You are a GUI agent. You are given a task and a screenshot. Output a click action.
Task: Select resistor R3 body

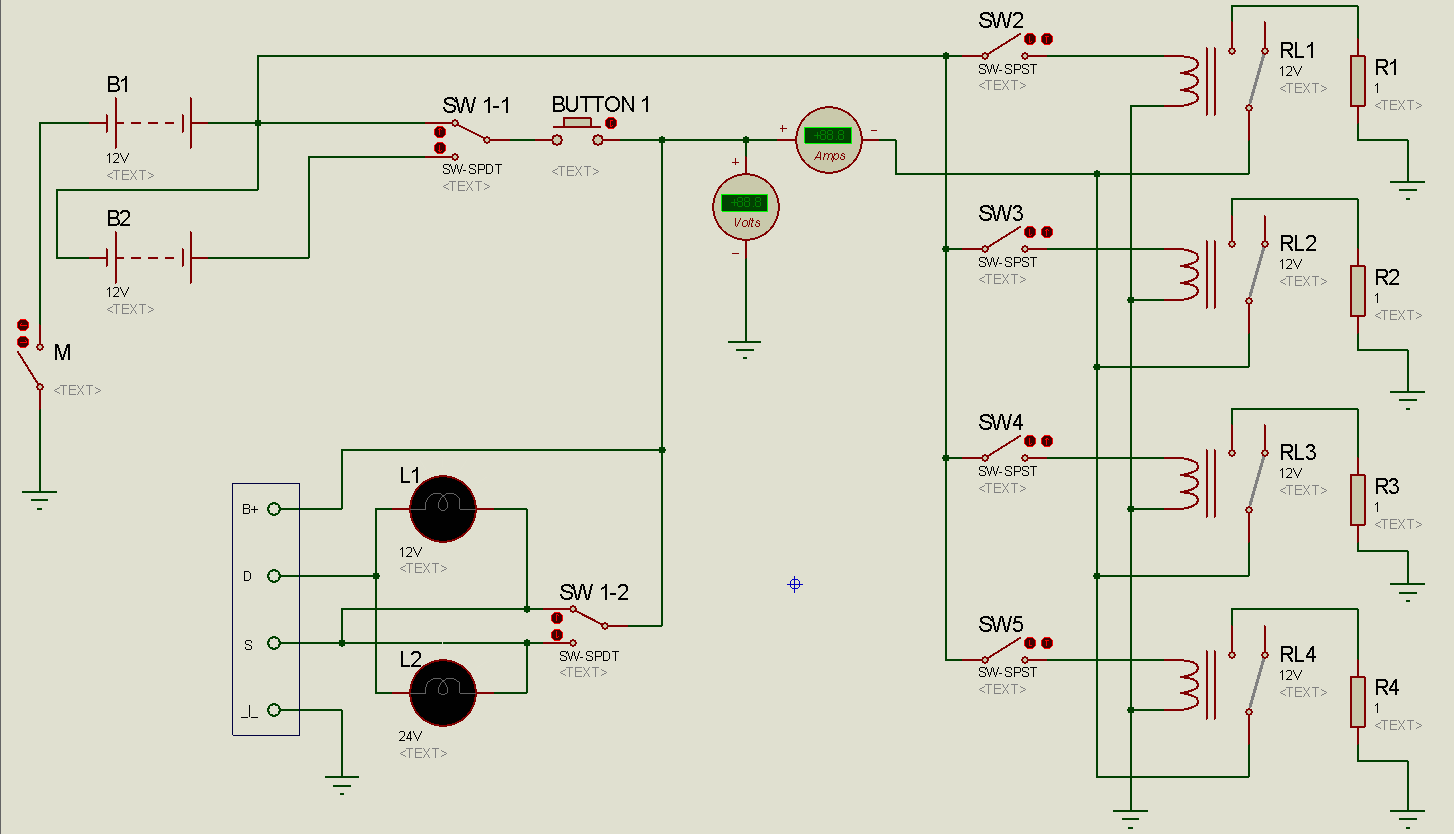(1358, 500)
